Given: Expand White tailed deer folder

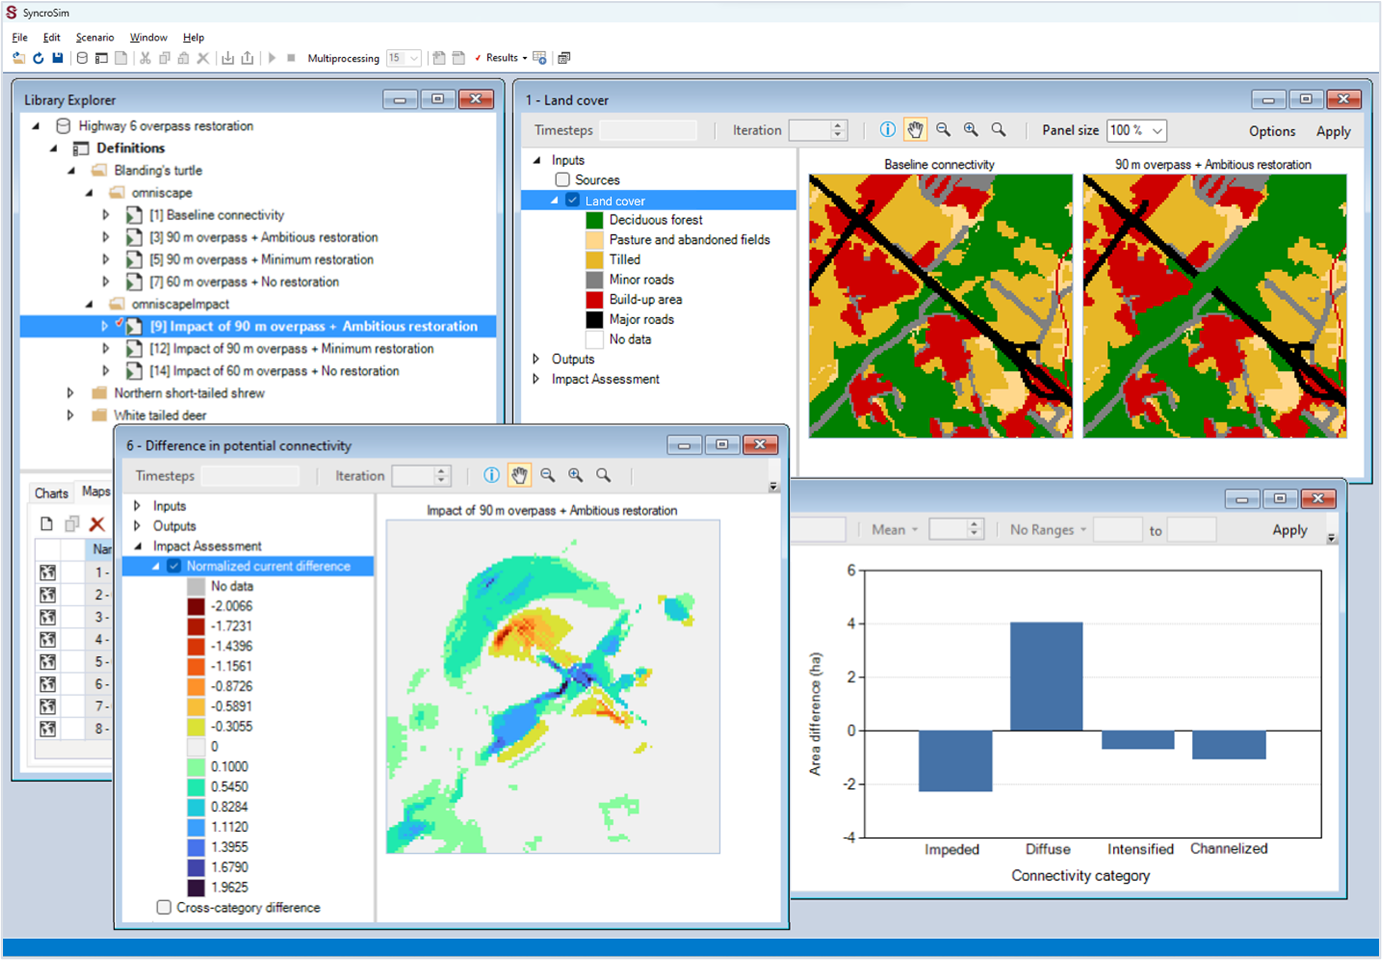Looking at the screenshot, I should [x=70, y=415].
